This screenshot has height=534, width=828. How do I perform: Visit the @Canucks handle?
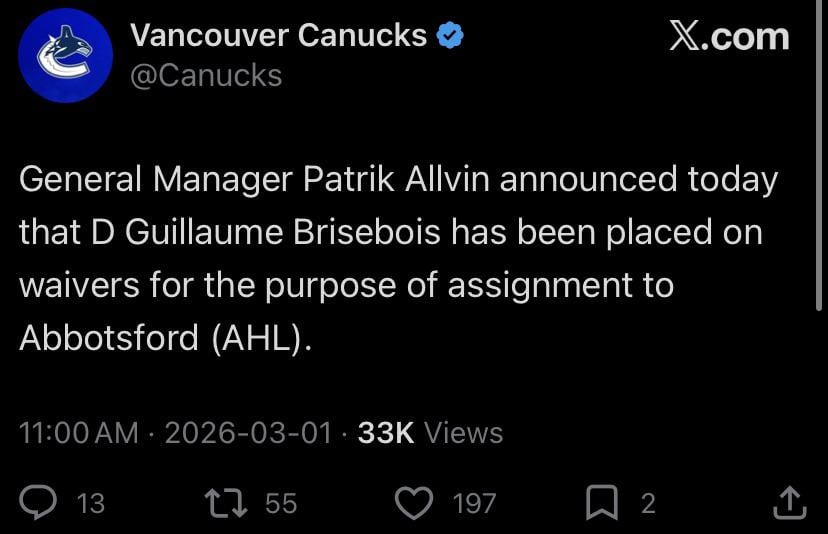click(x=206, y=75)
